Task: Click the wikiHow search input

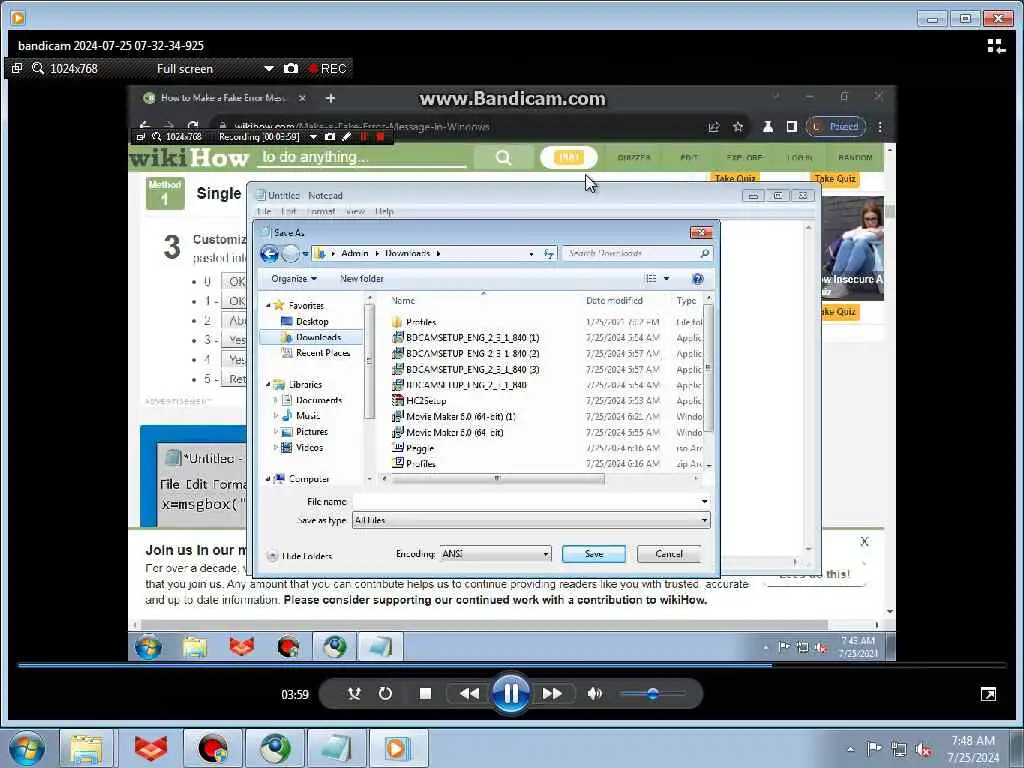Action: click(362, 157)
